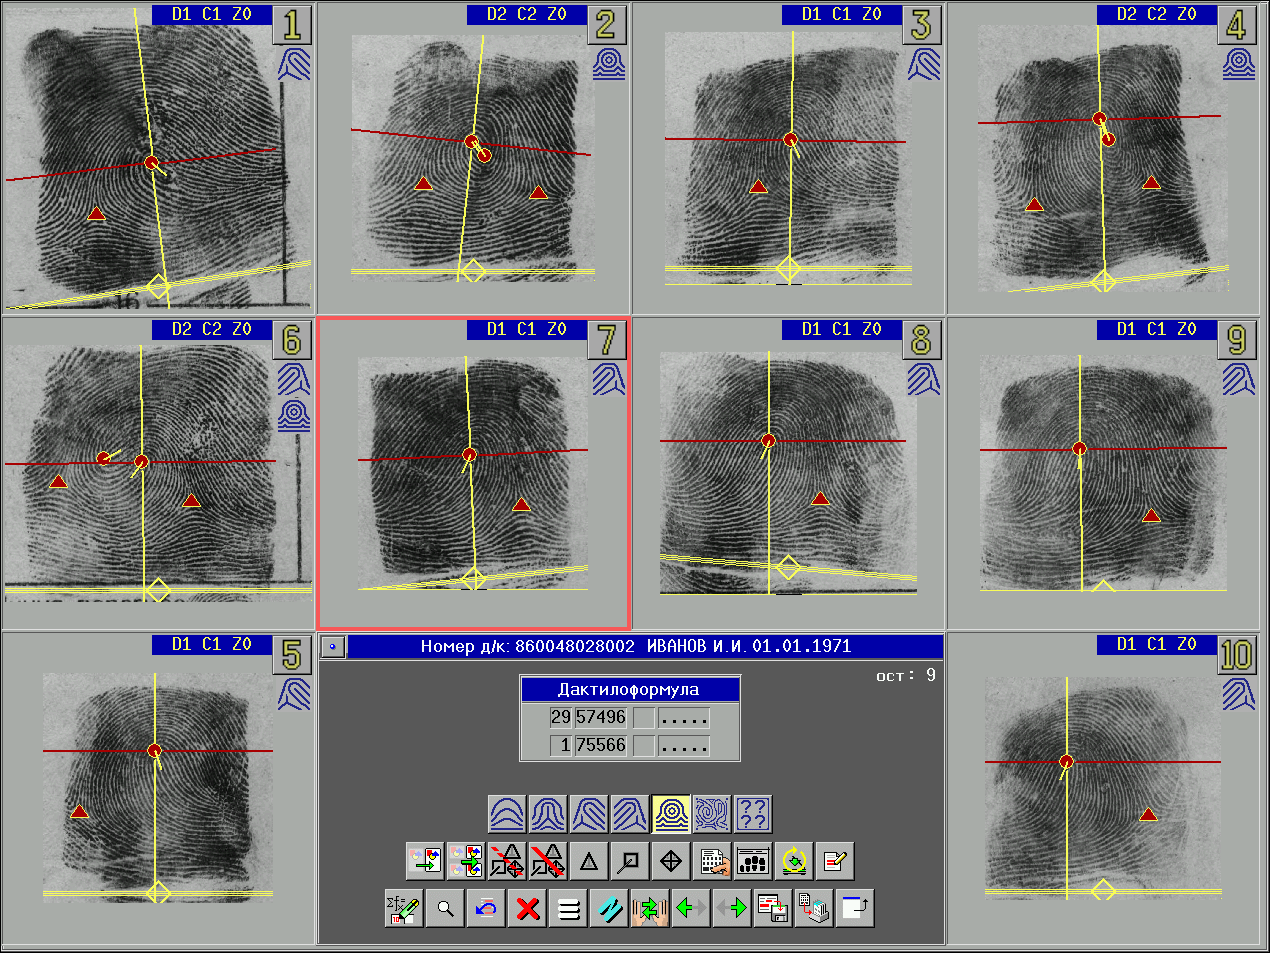Click the formula field containing 75566
Viewport: 1270px width, 953px height.
601,745
